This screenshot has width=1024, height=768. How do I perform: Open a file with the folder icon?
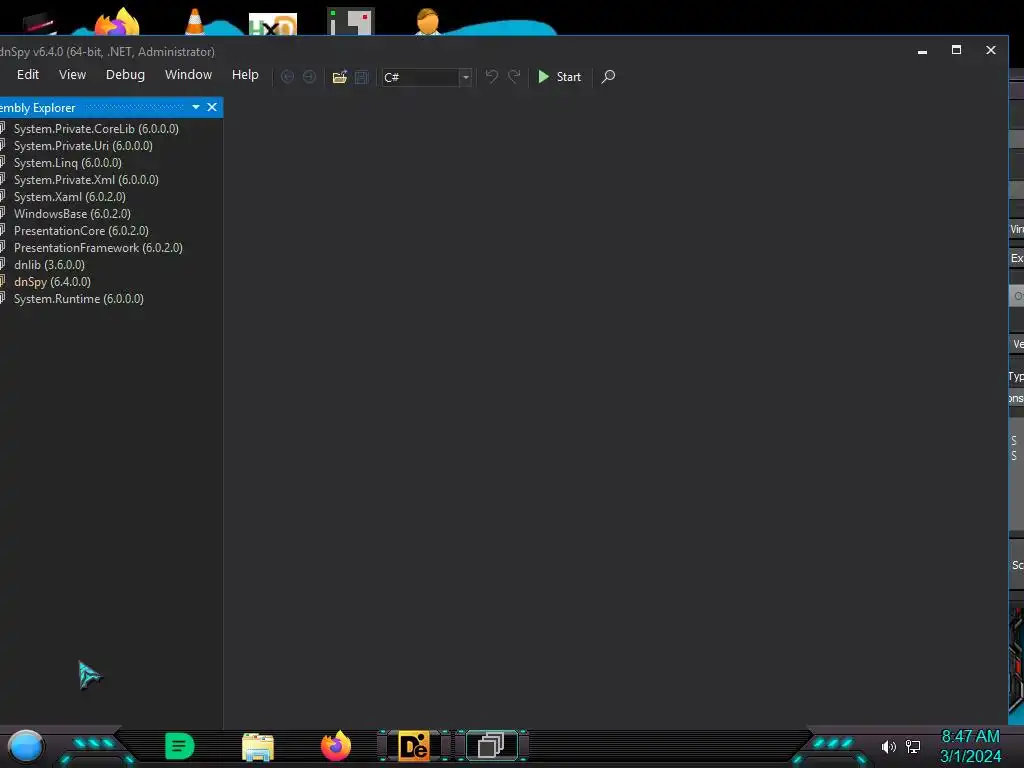pos(340,77)
